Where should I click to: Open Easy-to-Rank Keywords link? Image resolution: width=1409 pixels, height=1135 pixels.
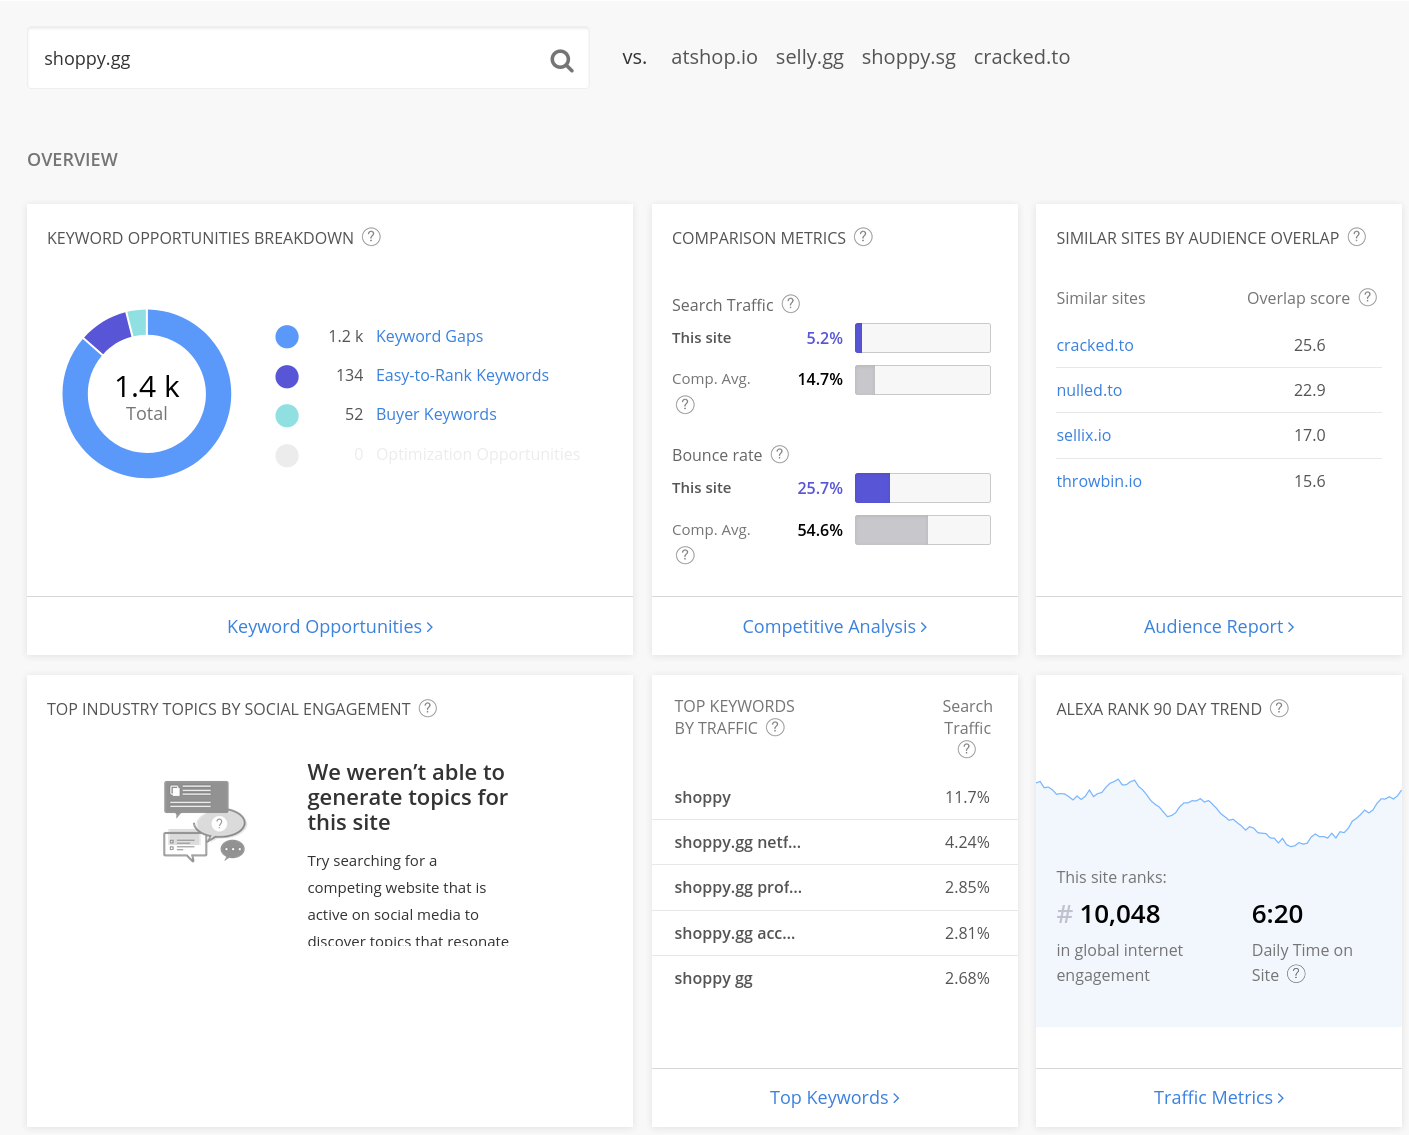(x=462, y=375)
